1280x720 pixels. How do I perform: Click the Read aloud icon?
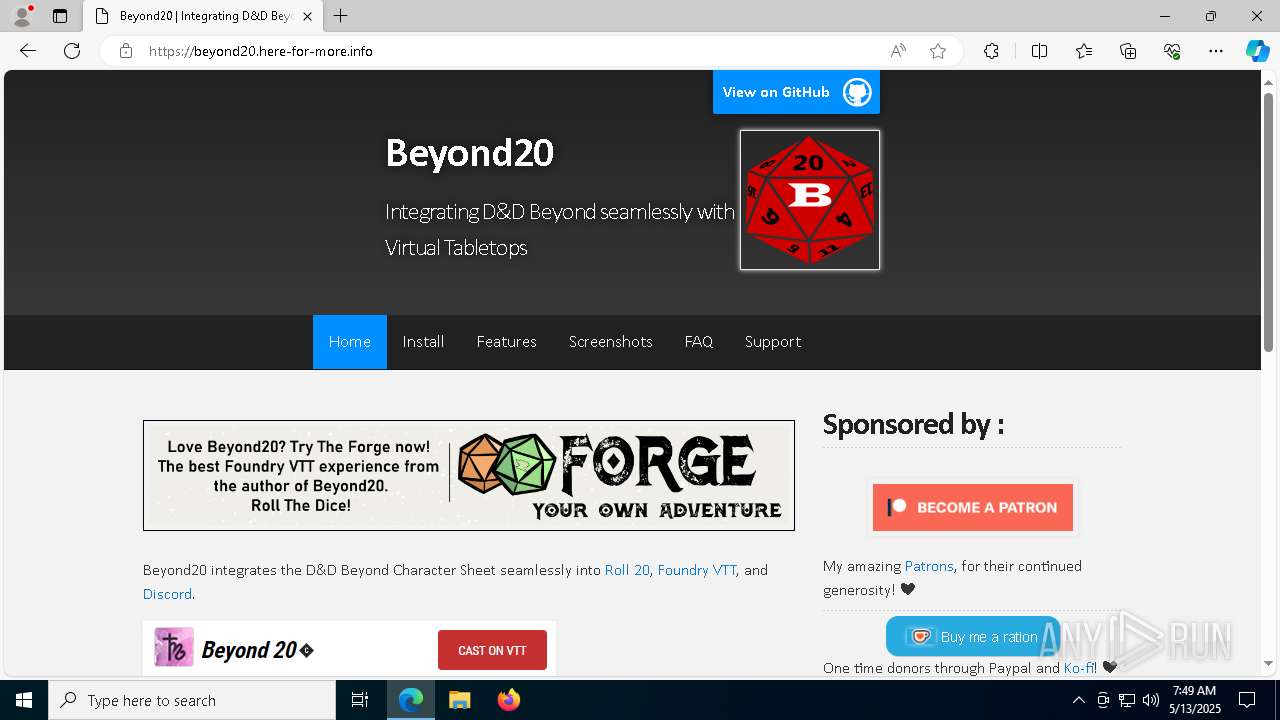click(898, 51)
